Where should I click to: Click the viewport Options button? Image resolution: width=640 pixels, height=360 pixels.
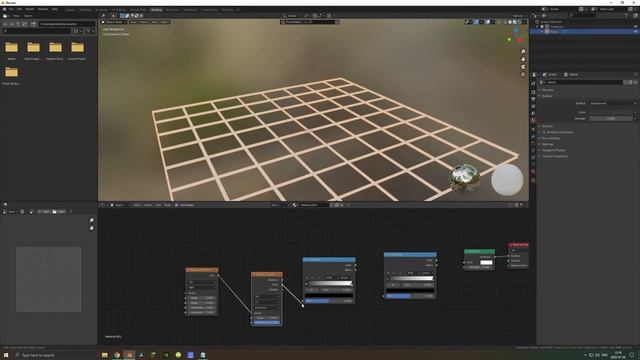click(518, 16)
